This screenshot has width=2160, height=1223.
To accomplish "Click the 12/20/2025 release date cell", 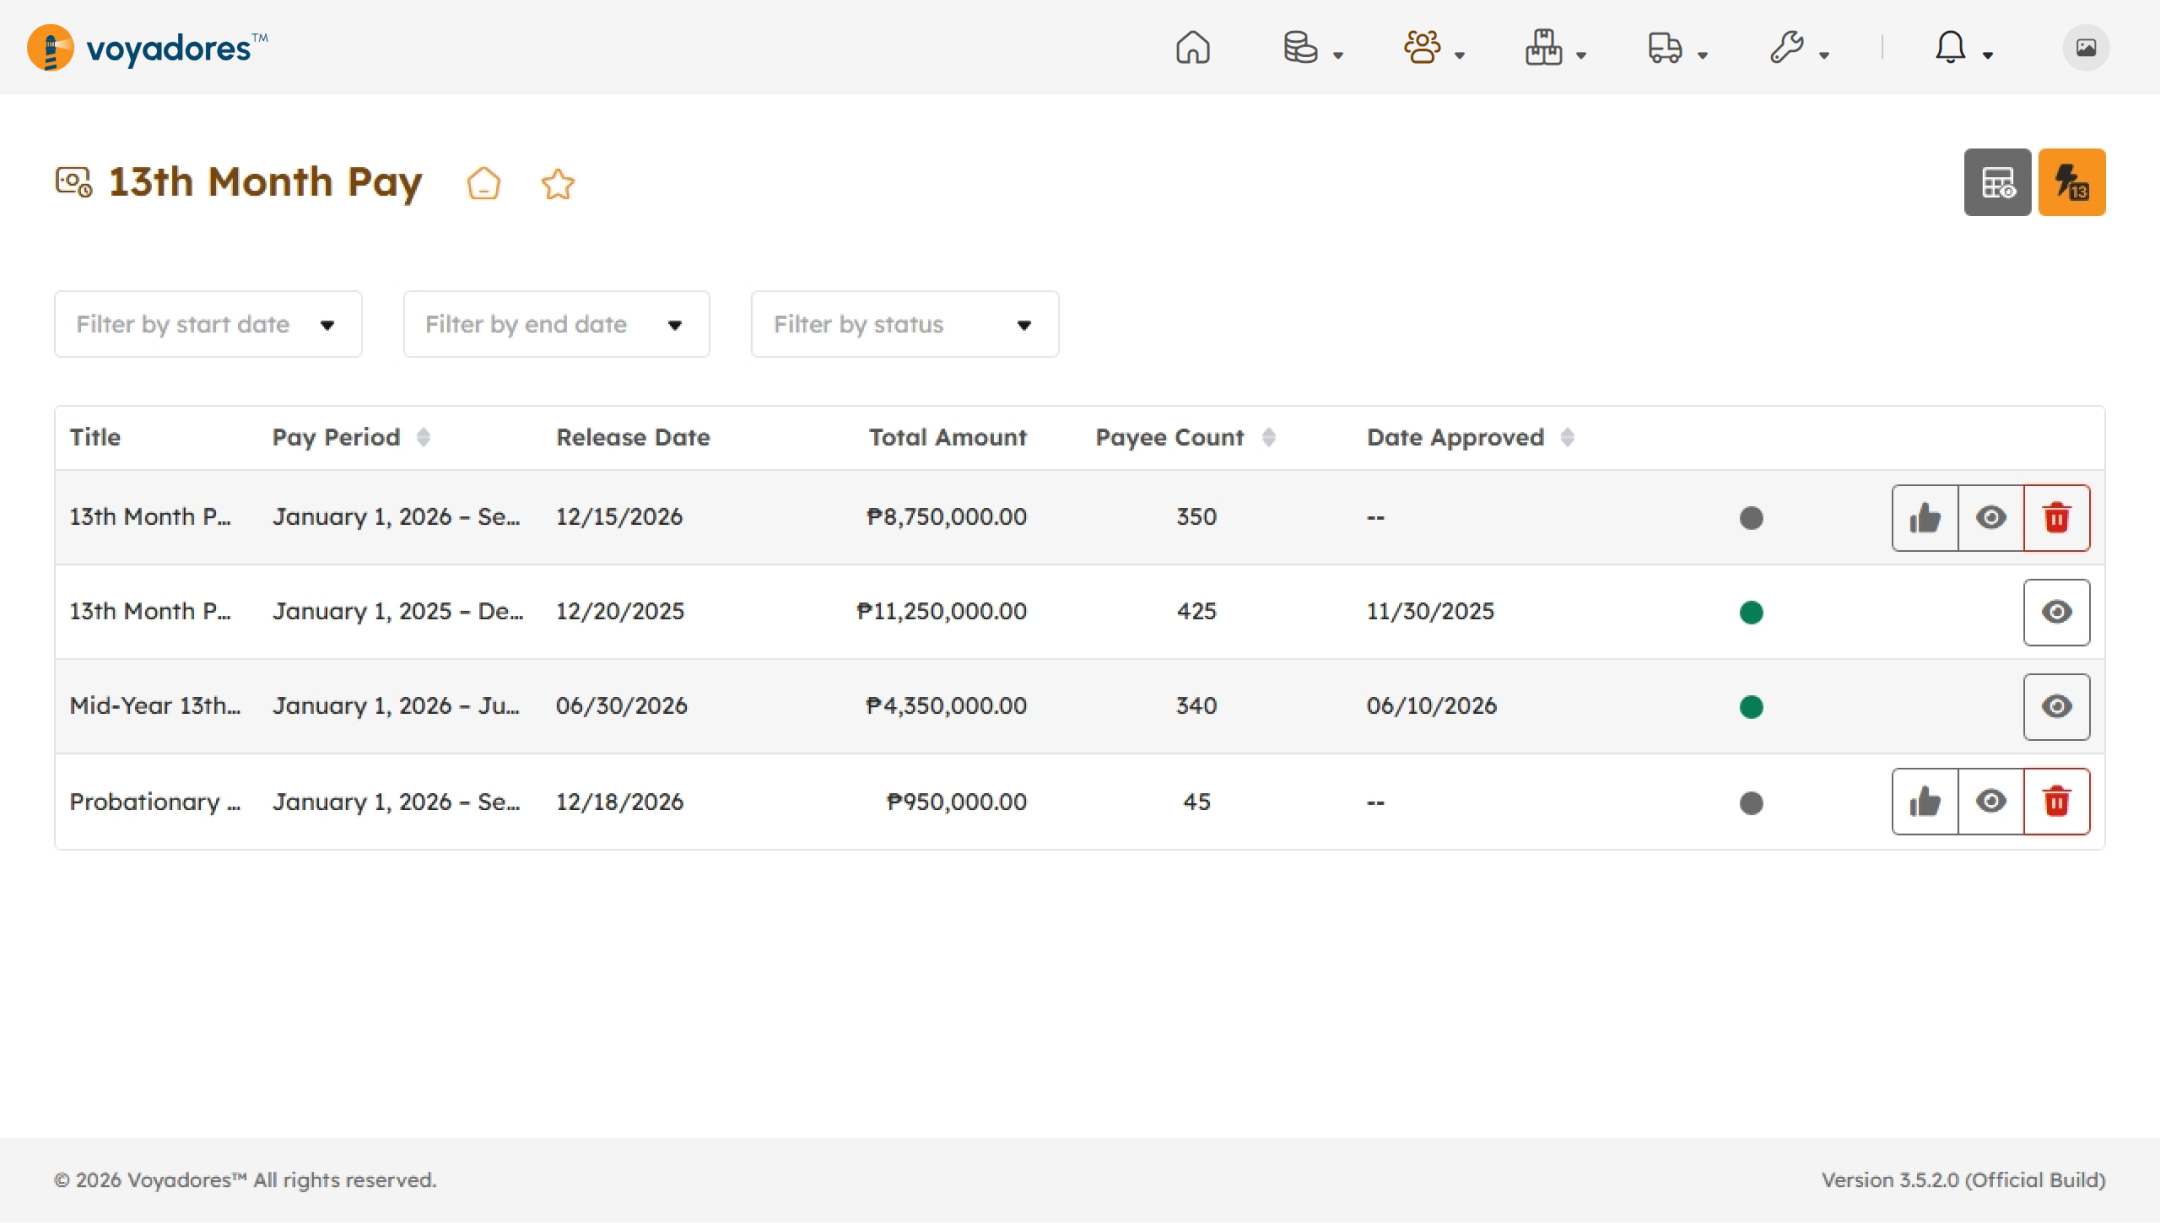I will (x=620, y=611).
